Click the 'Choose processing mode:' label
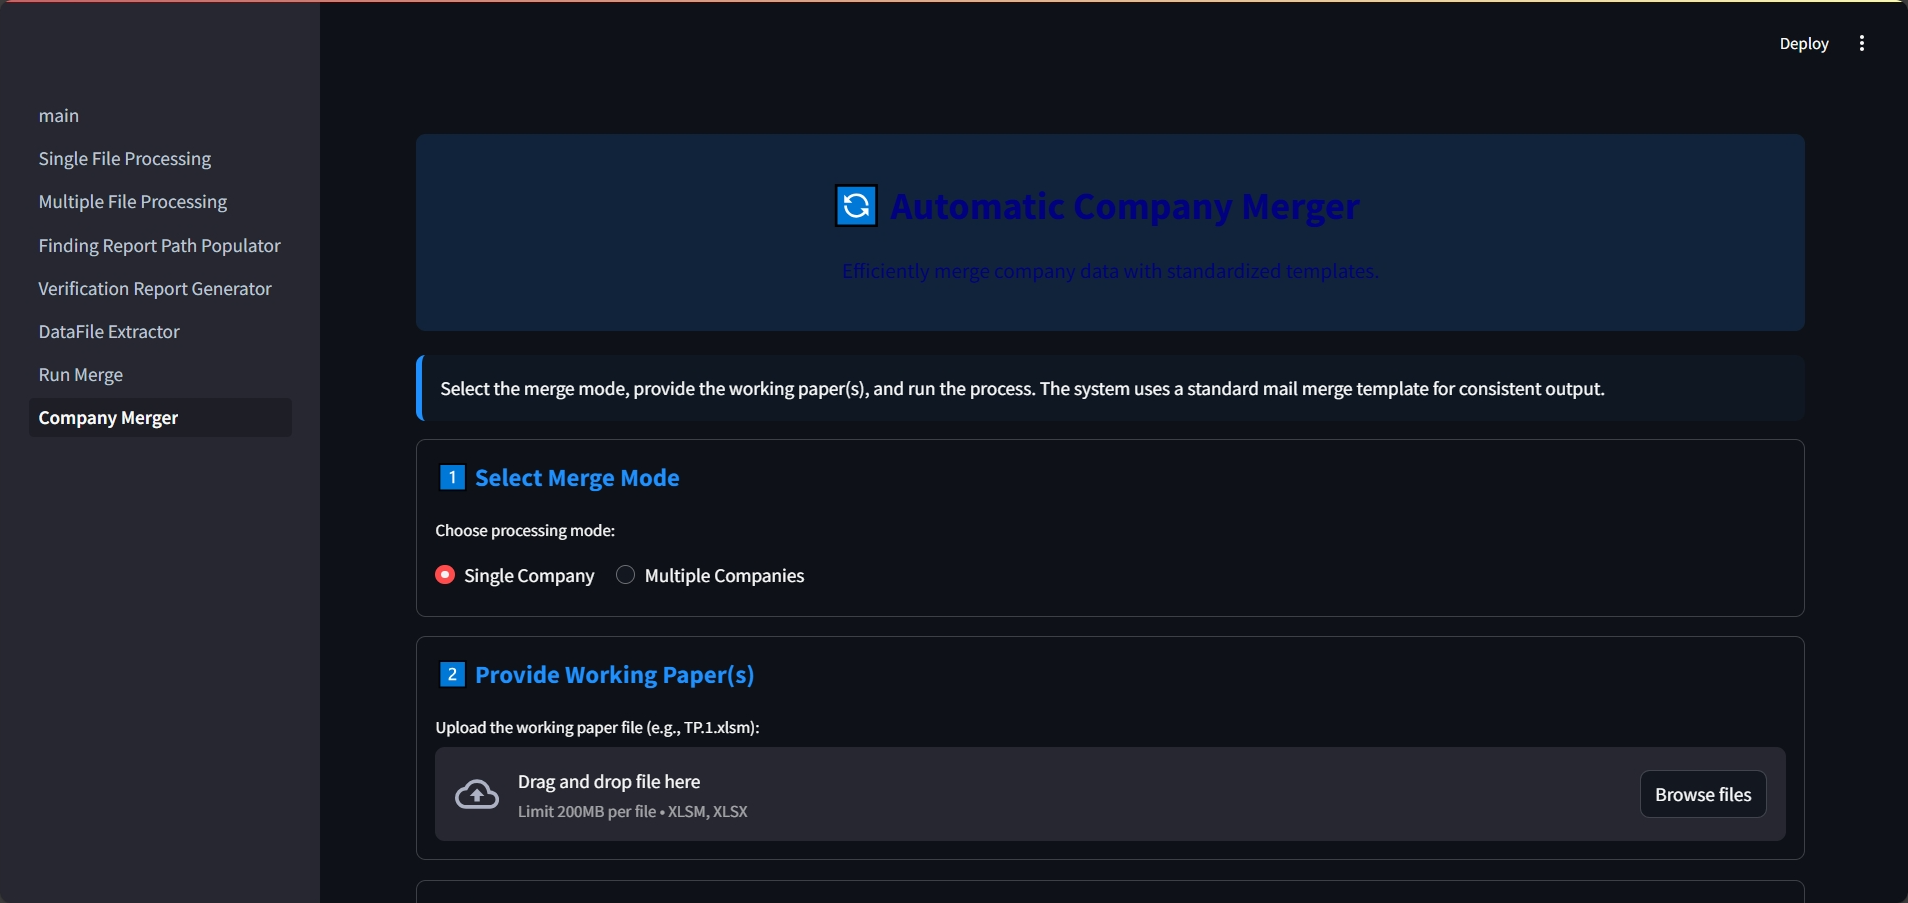Screen dimensions: 1908x903 point(525,531)
